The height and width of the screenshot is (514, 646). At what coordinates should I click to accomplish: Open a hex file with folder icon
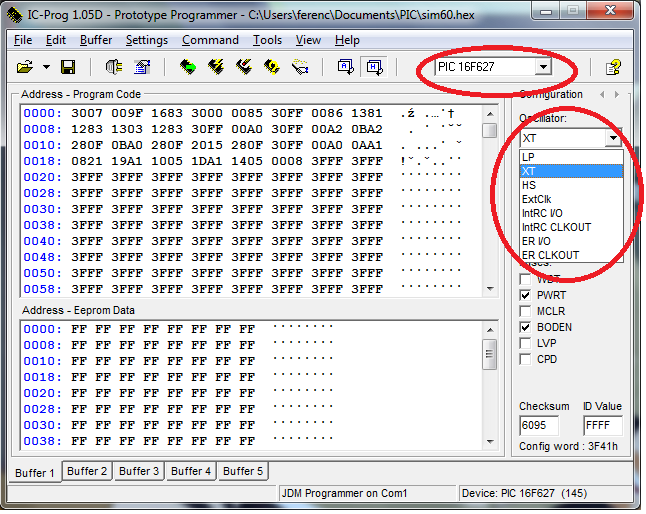coord(25,67)
